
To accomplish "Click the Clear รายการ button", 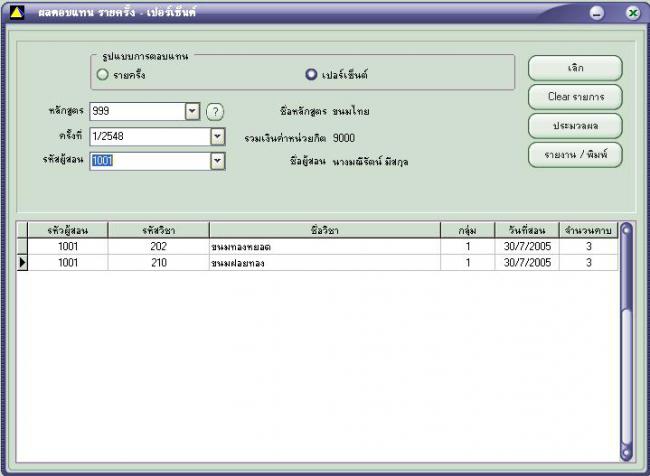I will click(x=575, y=97).
